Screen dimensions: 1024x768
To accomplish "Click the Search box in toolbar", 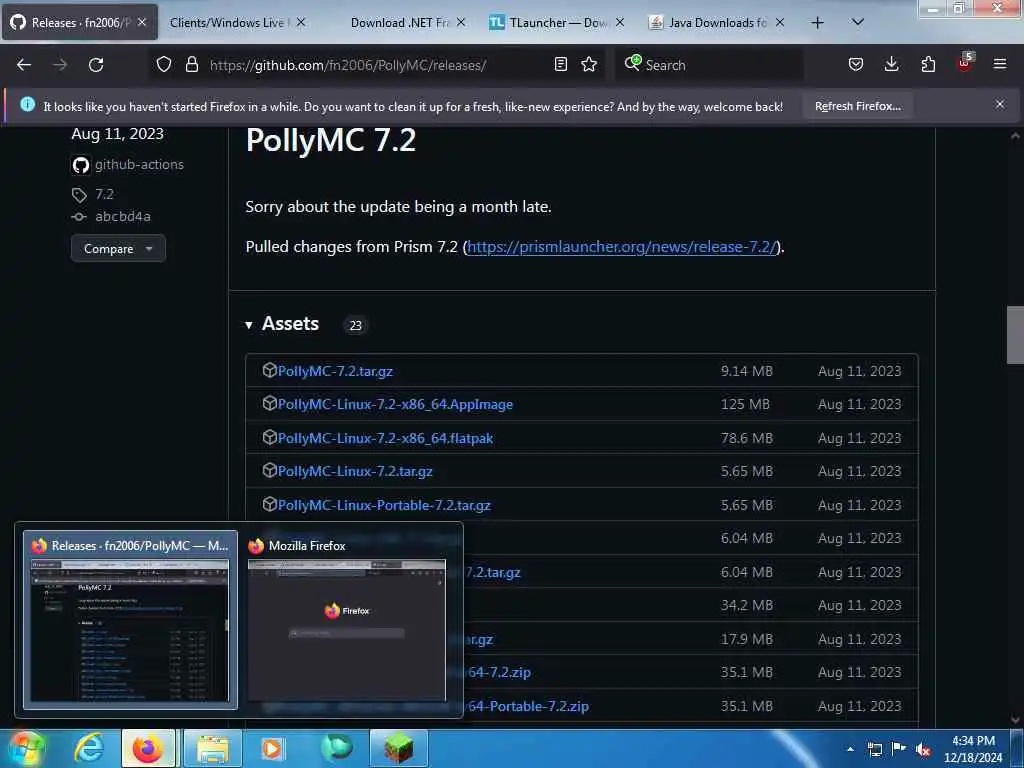I will [x=709, y=65].
